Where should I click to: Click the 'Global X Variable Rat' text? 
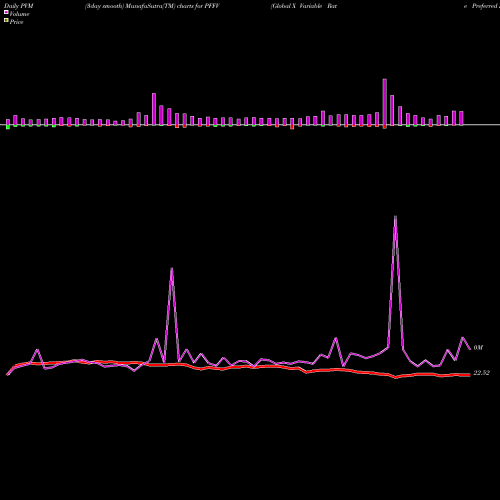[x=304, y=6]
